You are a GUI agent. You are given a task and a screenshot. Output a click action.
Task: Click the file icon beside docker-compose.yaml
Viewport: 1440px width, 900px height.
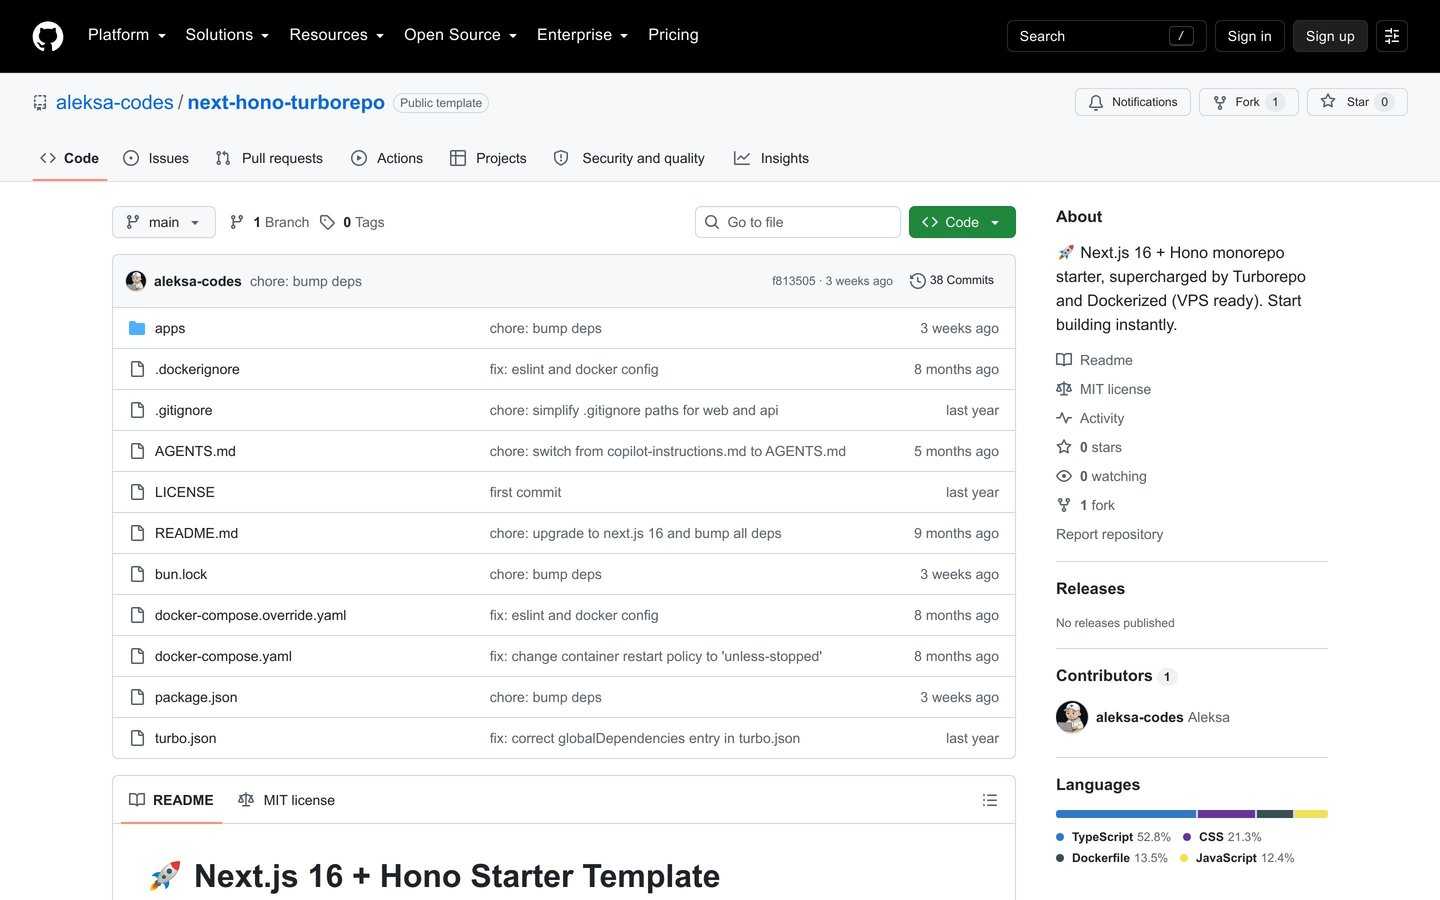pyautogui.click(x=137, y=656)
